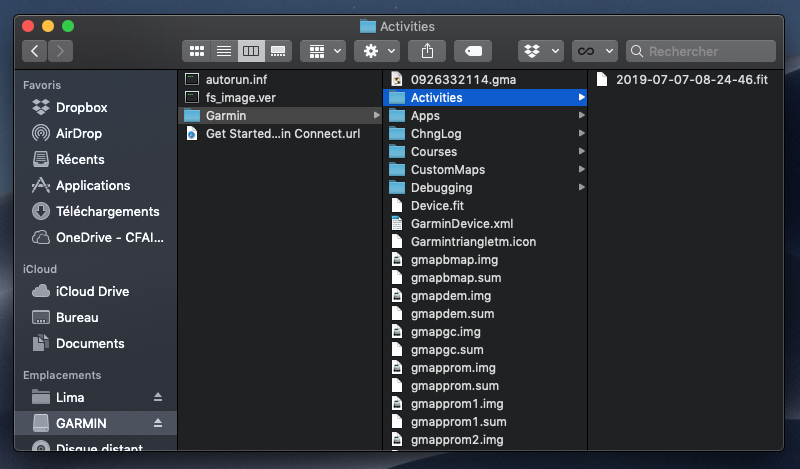Image resolution: width=800 pixels, height=469 pixels.
Task: Switch to gallery view
Action: (x=278, y=51)
